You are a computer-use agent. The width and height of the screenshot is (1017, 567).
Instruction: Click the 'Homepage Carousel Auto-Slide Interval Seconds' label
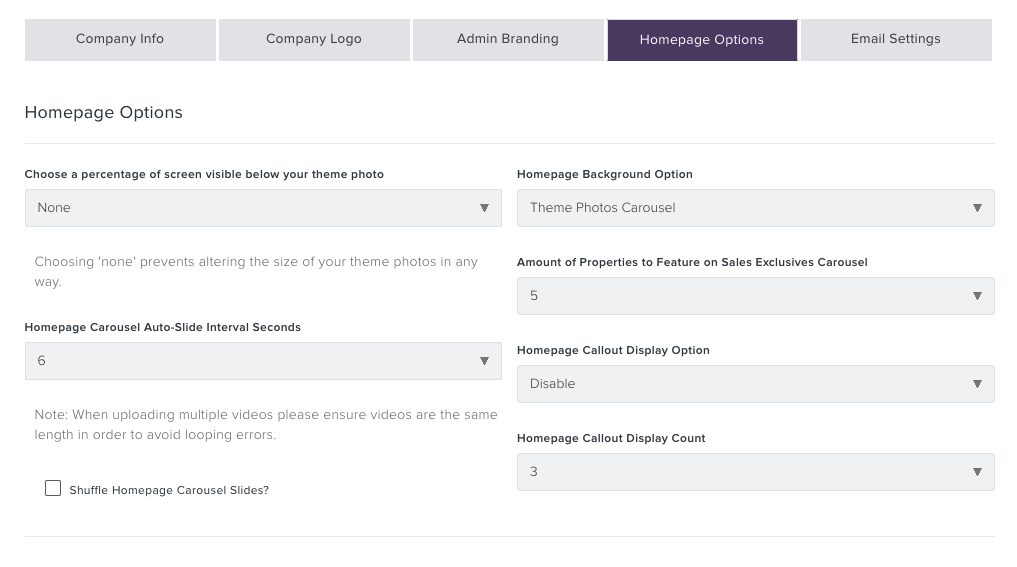click(x=163, y=327)
